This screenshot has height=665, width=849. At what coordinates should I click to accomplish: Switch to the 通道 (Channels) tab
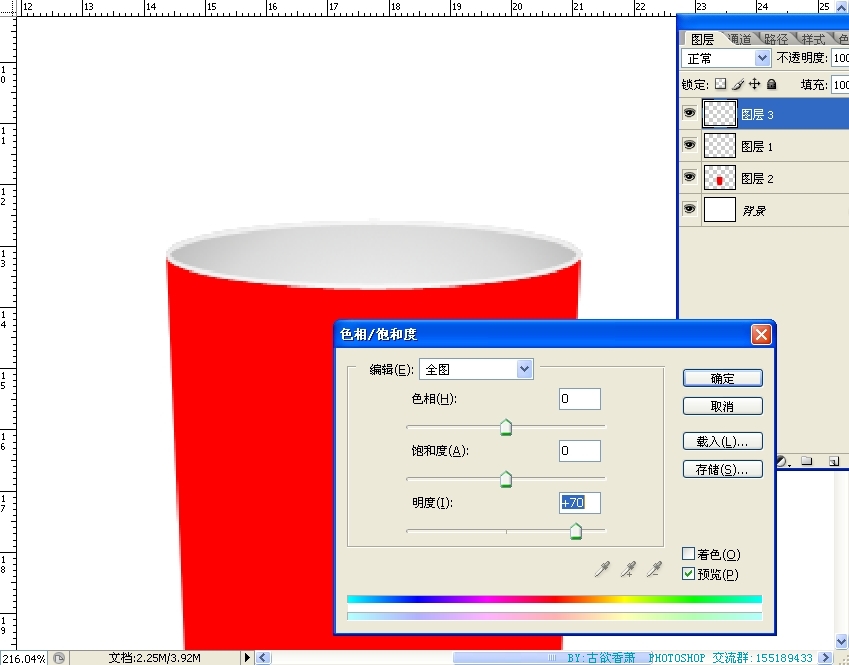click(739, 39)
